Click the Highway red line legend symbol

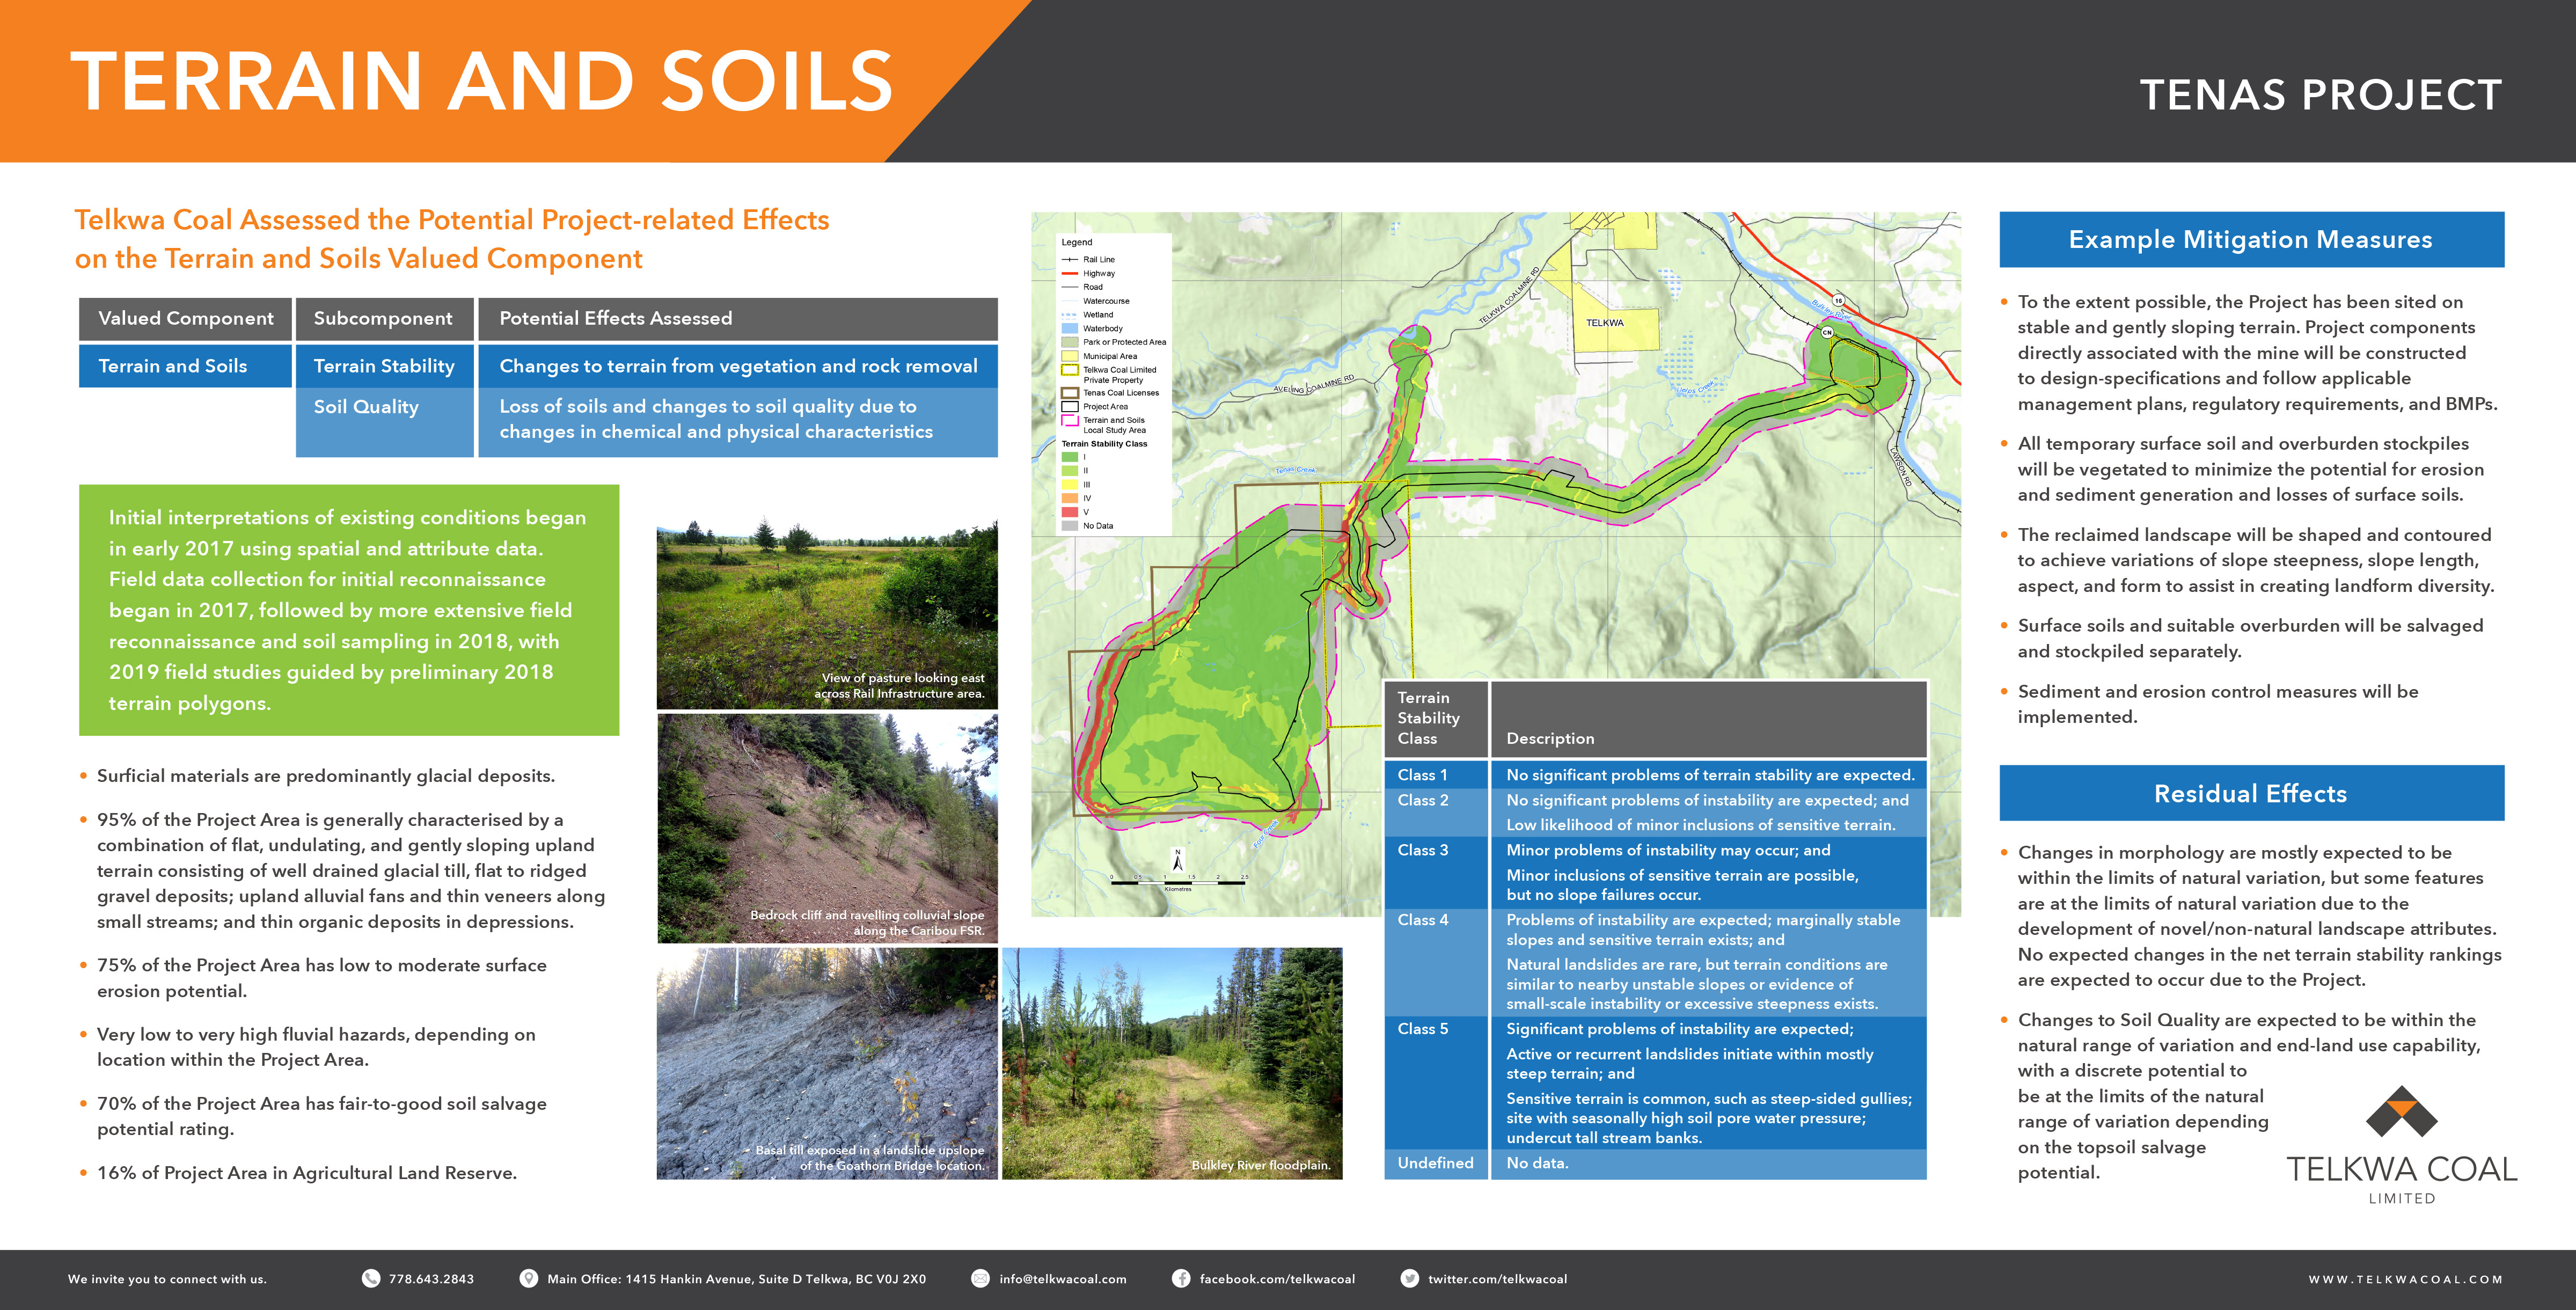click(x=1069, y=273)
